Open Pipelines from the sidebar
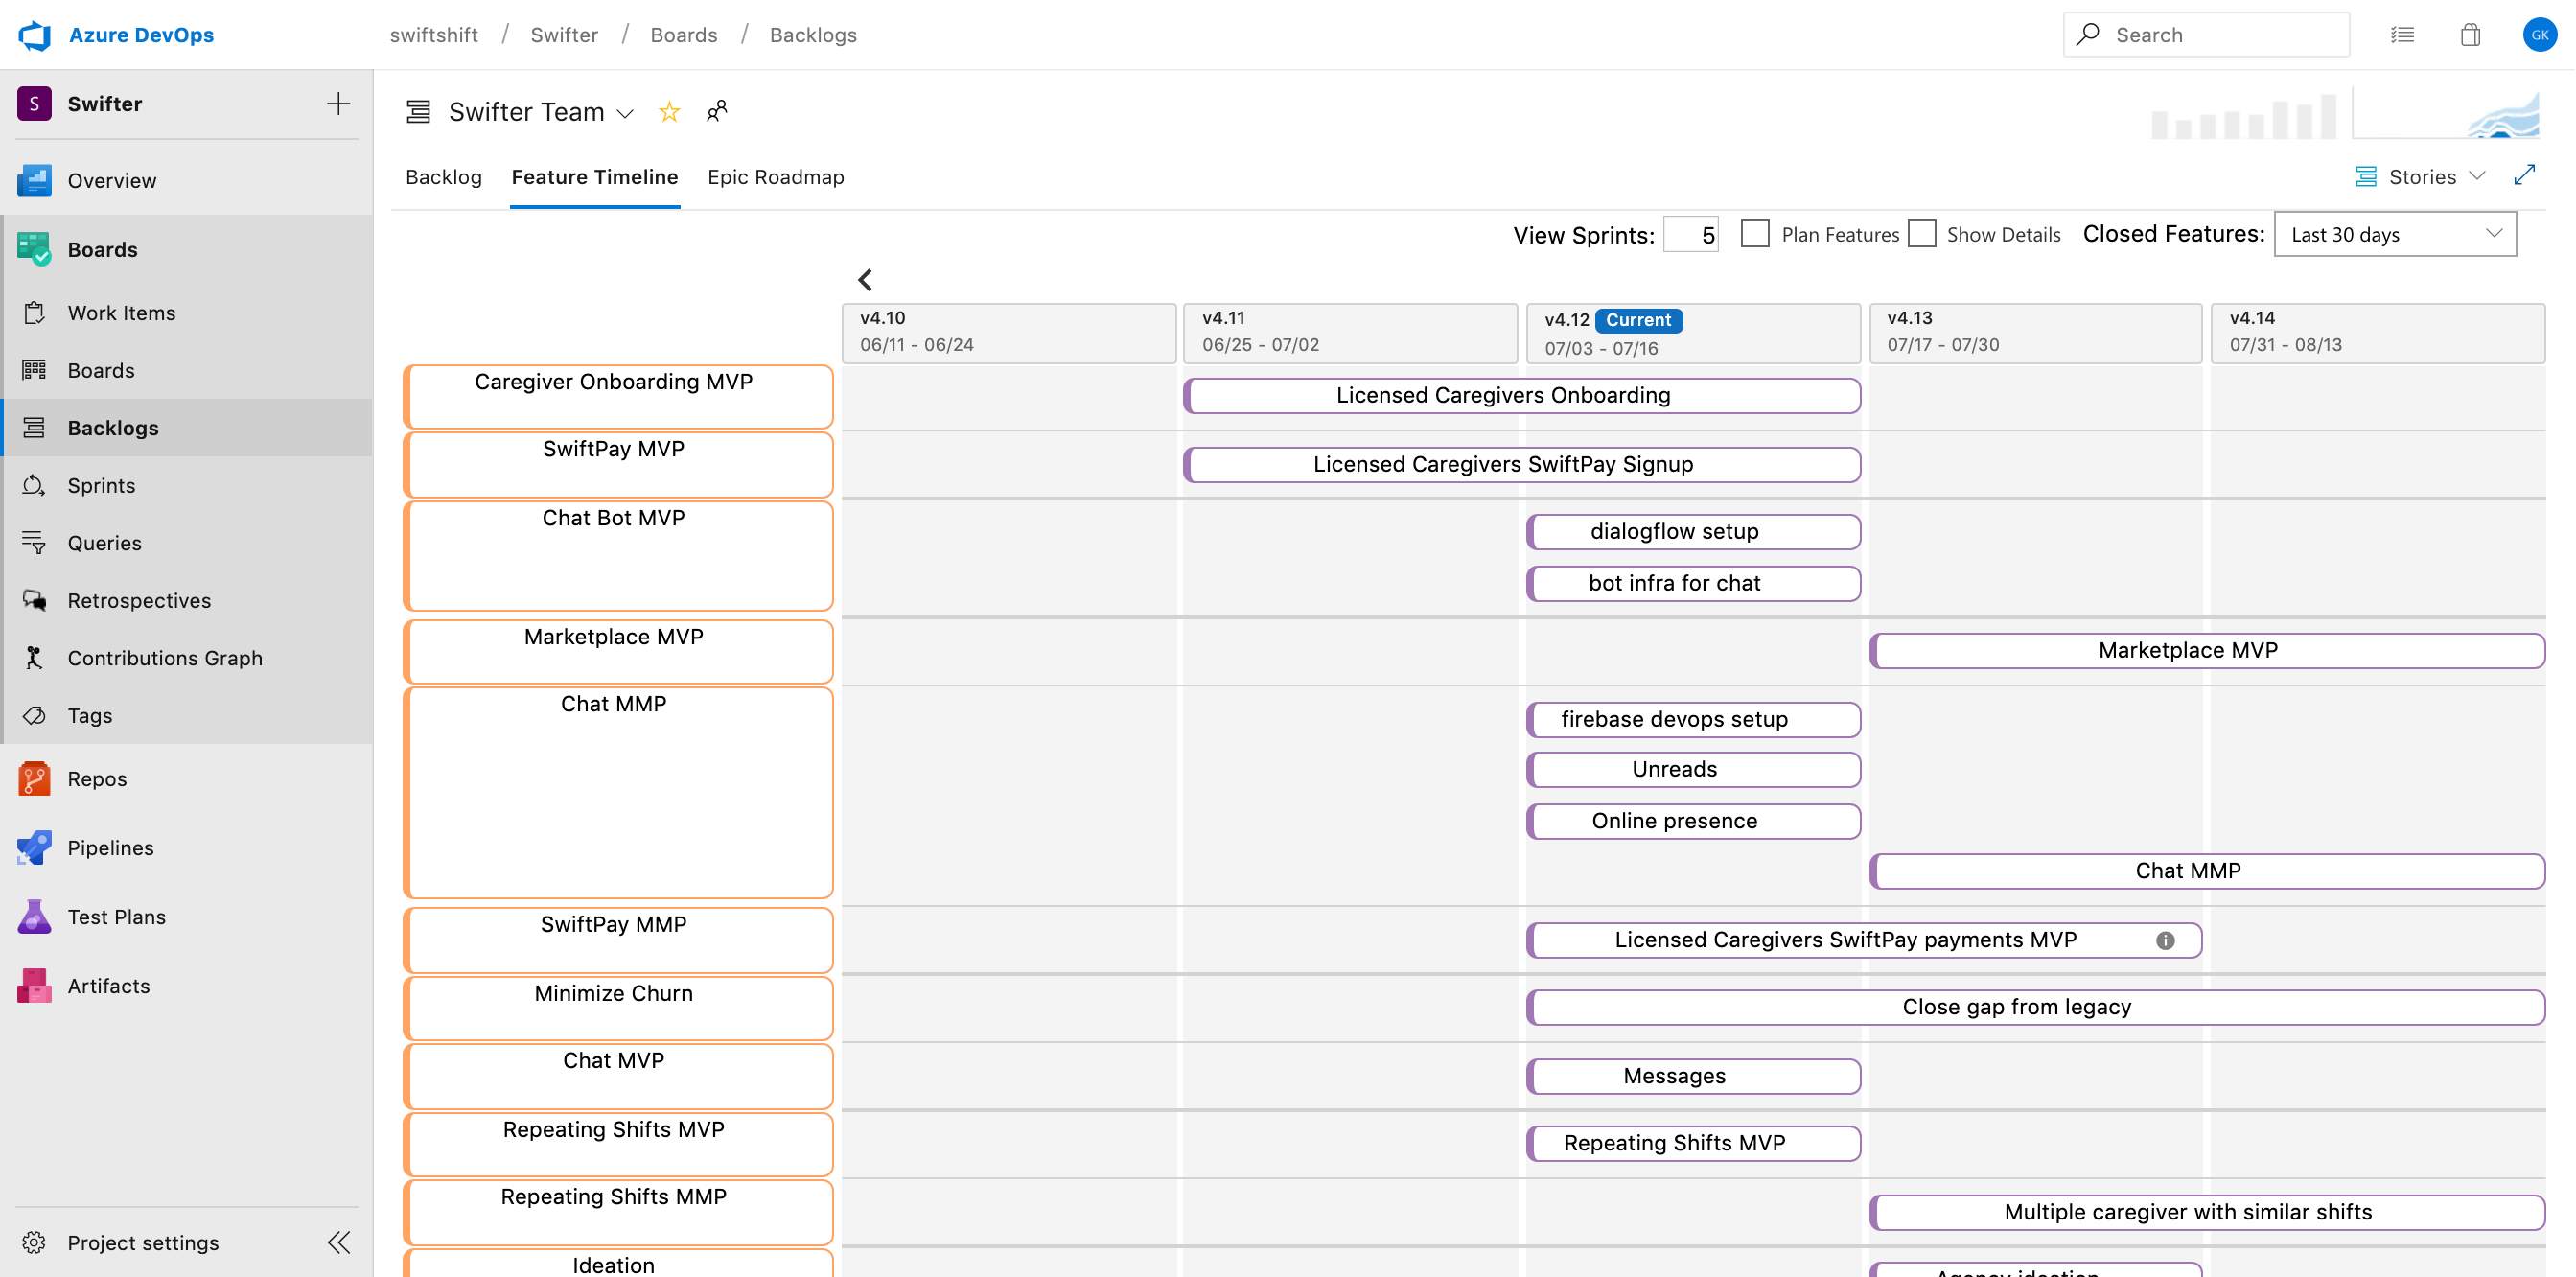2576x1277 pixels. 110,847
